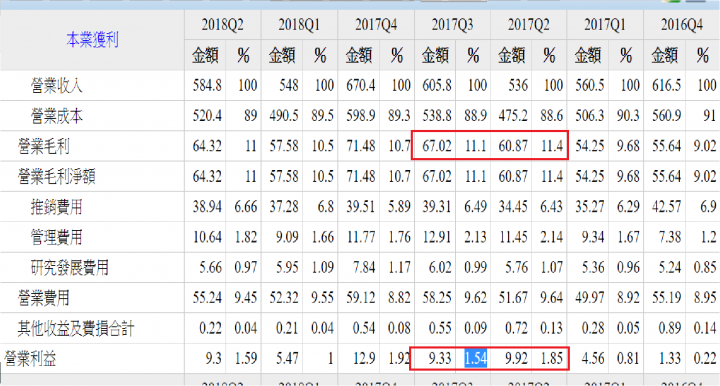720x386 pixels.
Task: Select 營業利益 value 12.9 for 2017Q4
Action: click(x=365, y=358)
